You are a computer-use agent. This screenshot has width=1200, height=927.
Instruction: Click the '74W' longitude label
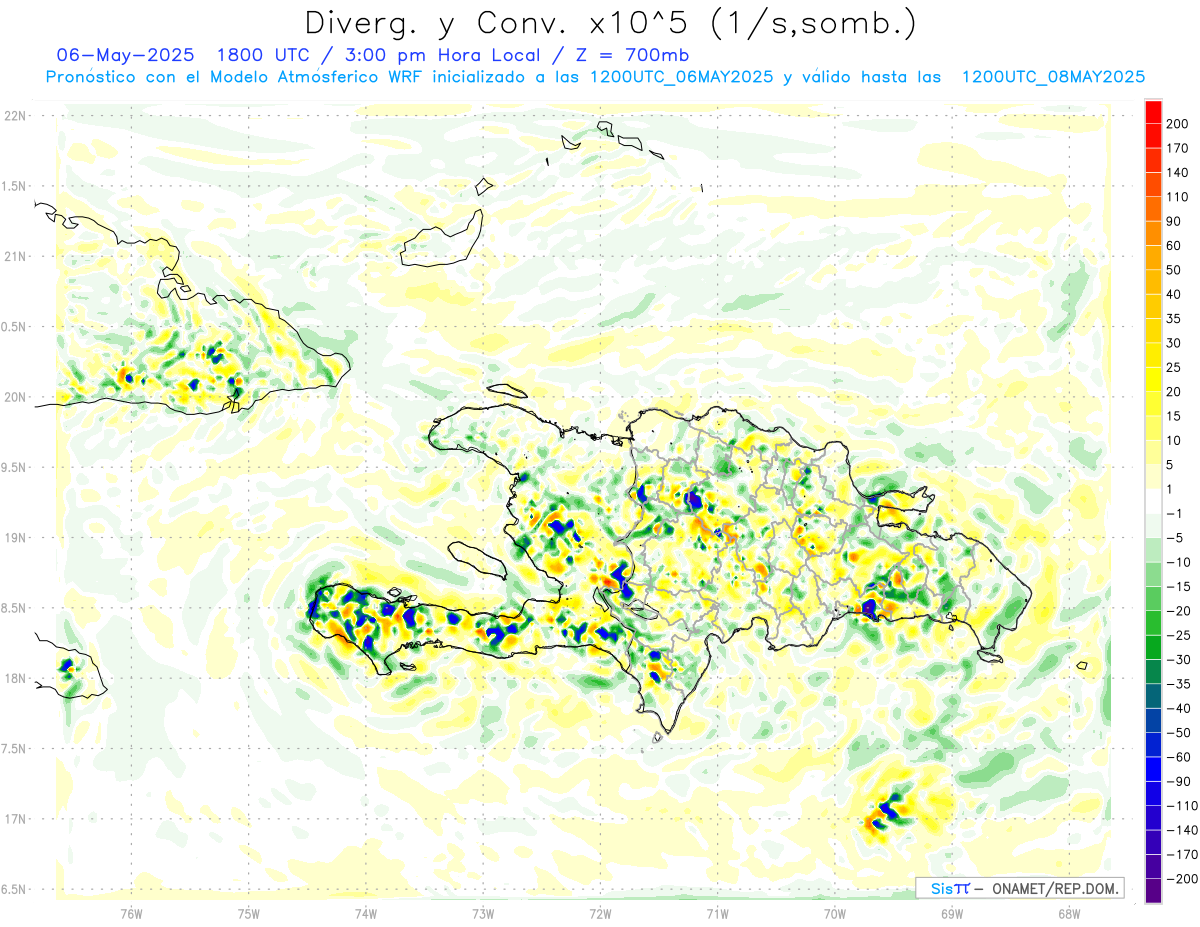pos(366,914)
